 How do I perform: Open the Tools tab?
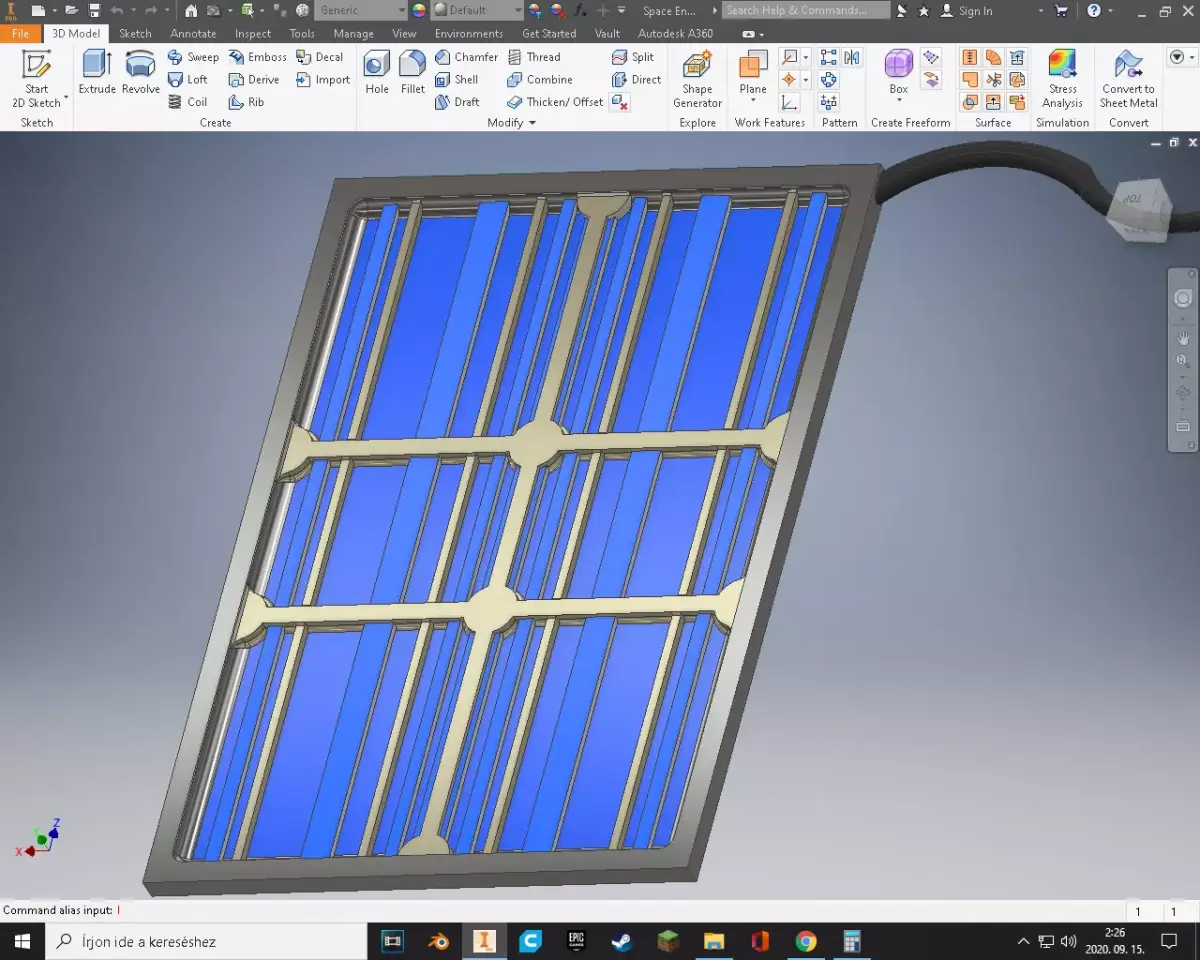(x=302, y=33)
